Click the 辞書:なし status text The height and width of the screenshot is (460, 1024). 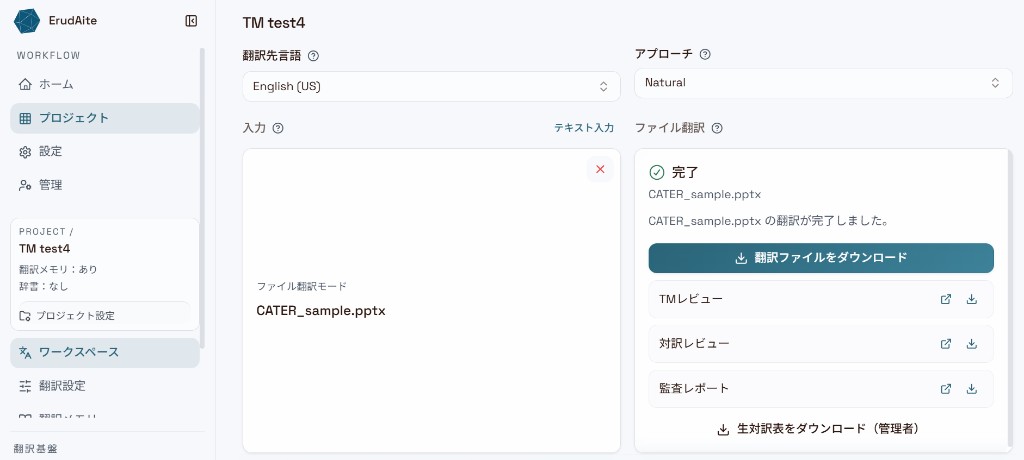click(x=43, y=286)
